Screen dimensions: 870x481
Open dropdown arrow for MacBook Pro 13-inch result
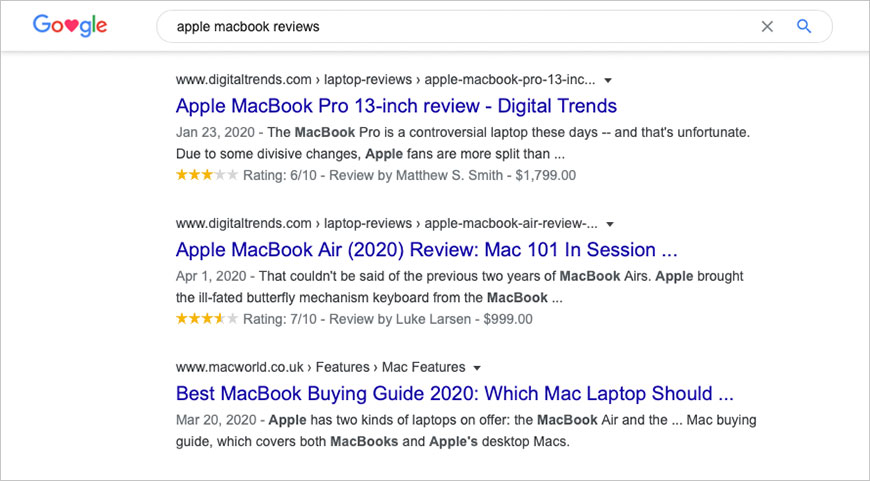click(x=608, y=80)
